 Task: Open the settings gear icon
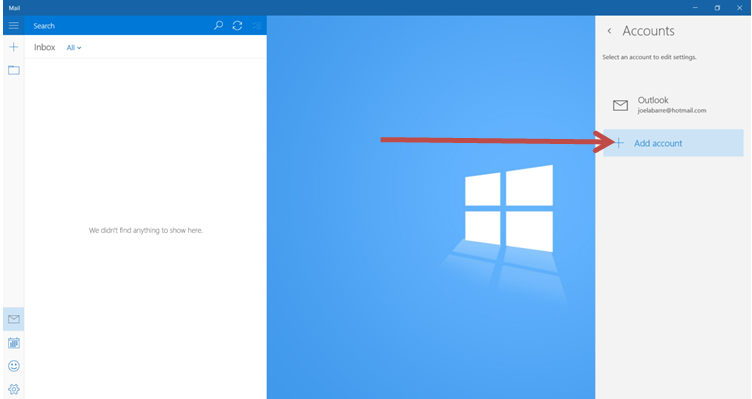pyautogui.click(x=13, y=389)
